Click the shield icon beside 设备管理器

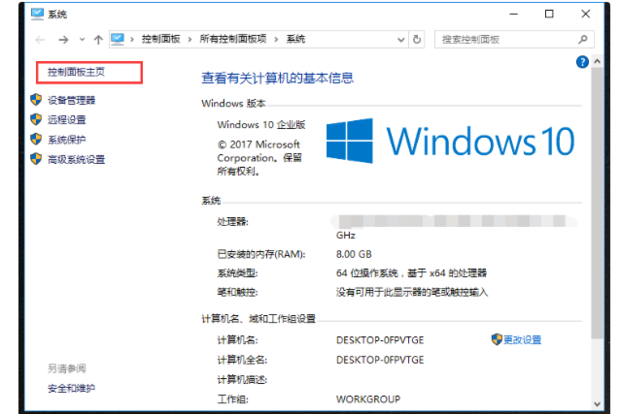tap(36, 100)
